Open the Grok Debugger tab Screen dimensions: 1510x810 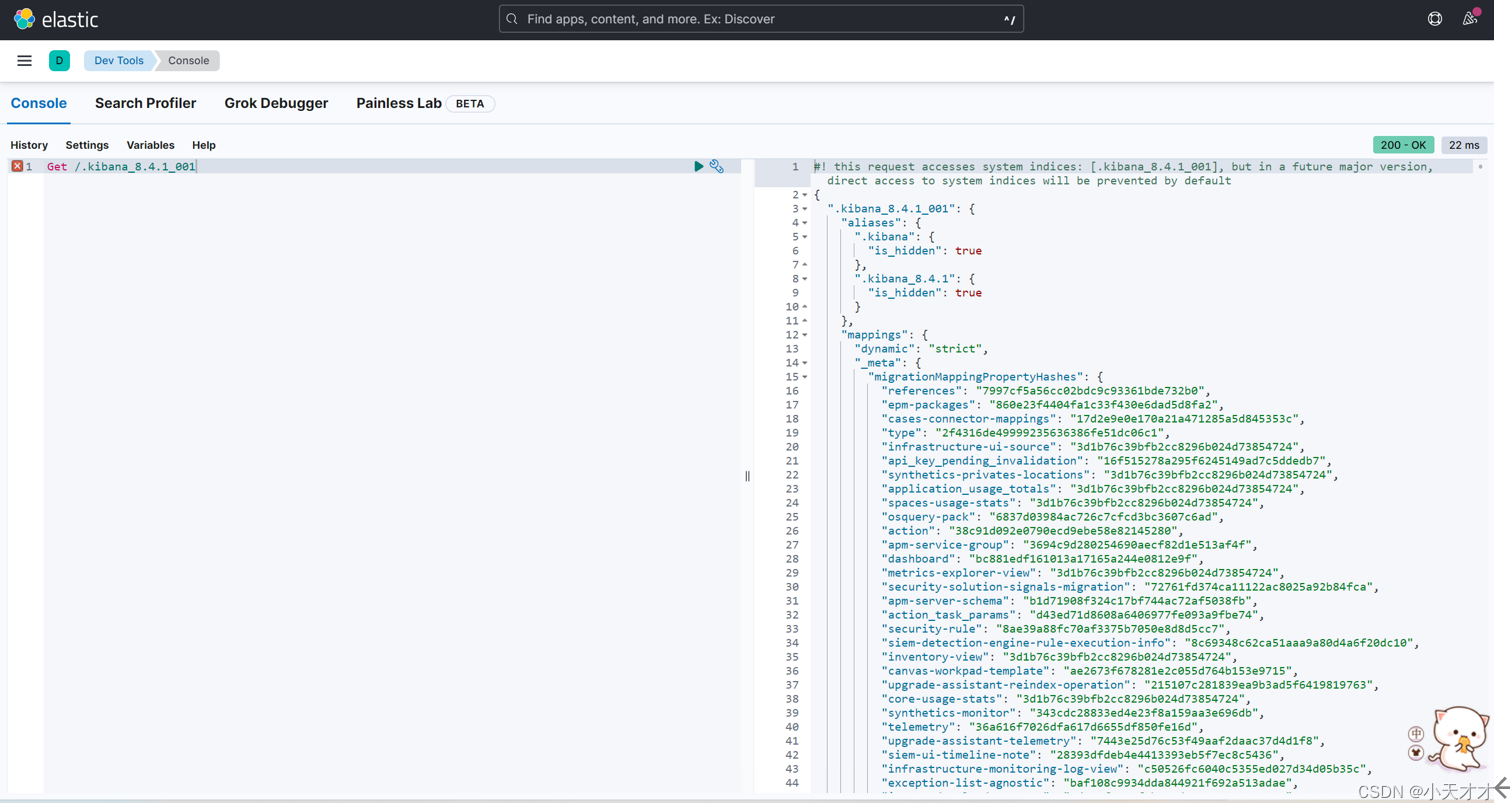click(276, 104)
